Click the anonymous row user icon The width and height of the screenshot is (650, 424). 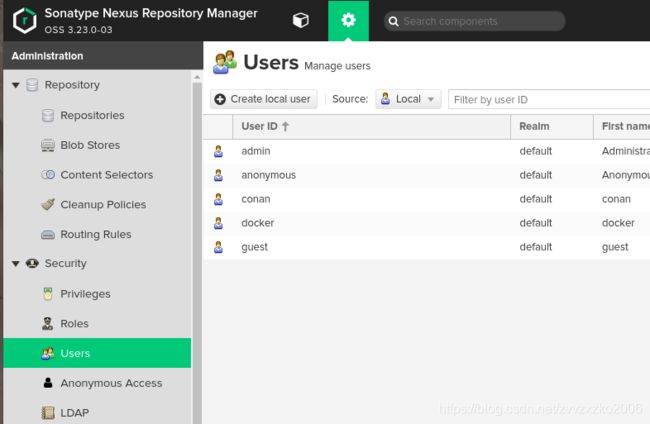tap(218, 175)
